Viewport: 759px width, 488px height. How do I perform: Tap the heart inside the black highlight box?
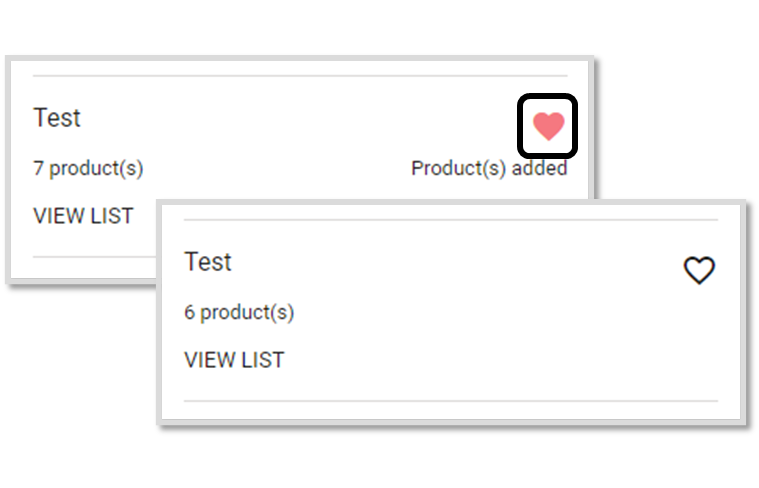[548, 126]
